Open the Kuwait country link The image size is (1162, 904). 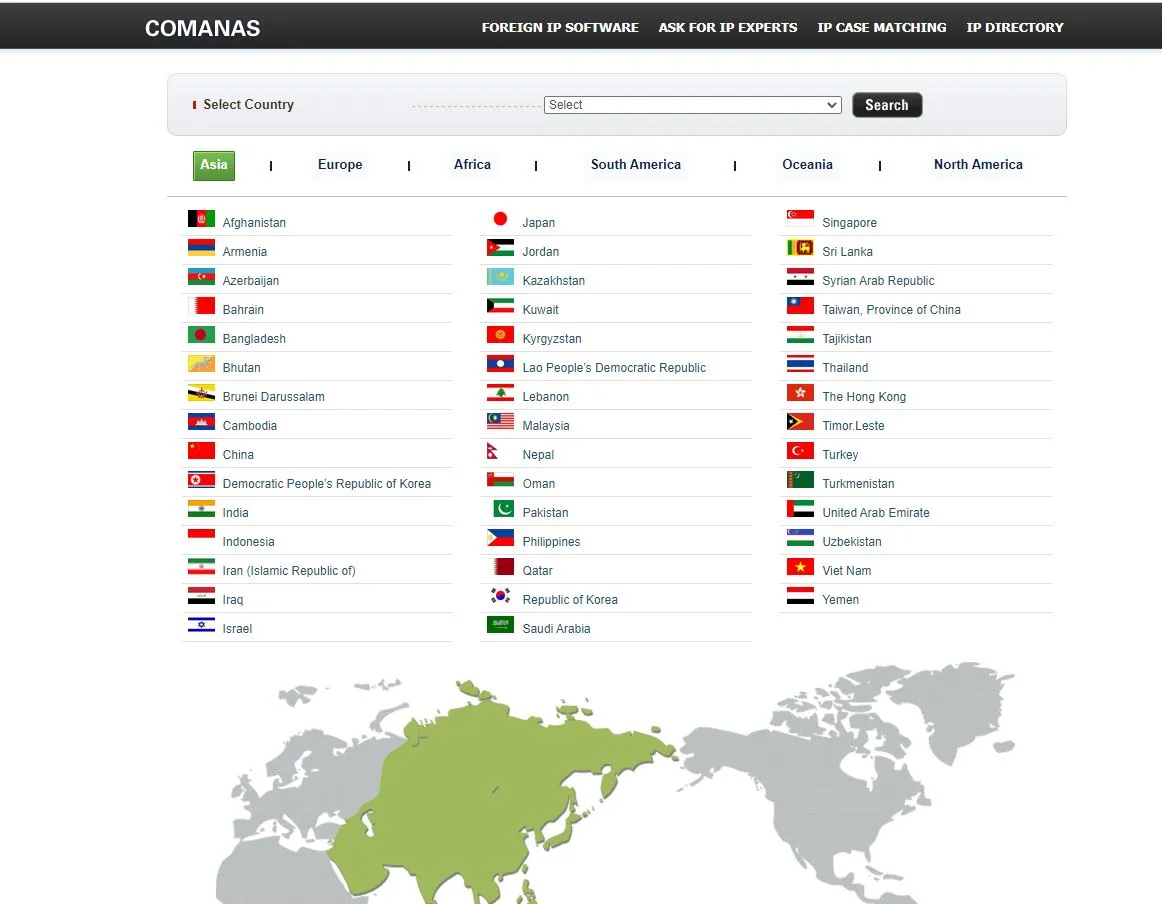point(540,310)
